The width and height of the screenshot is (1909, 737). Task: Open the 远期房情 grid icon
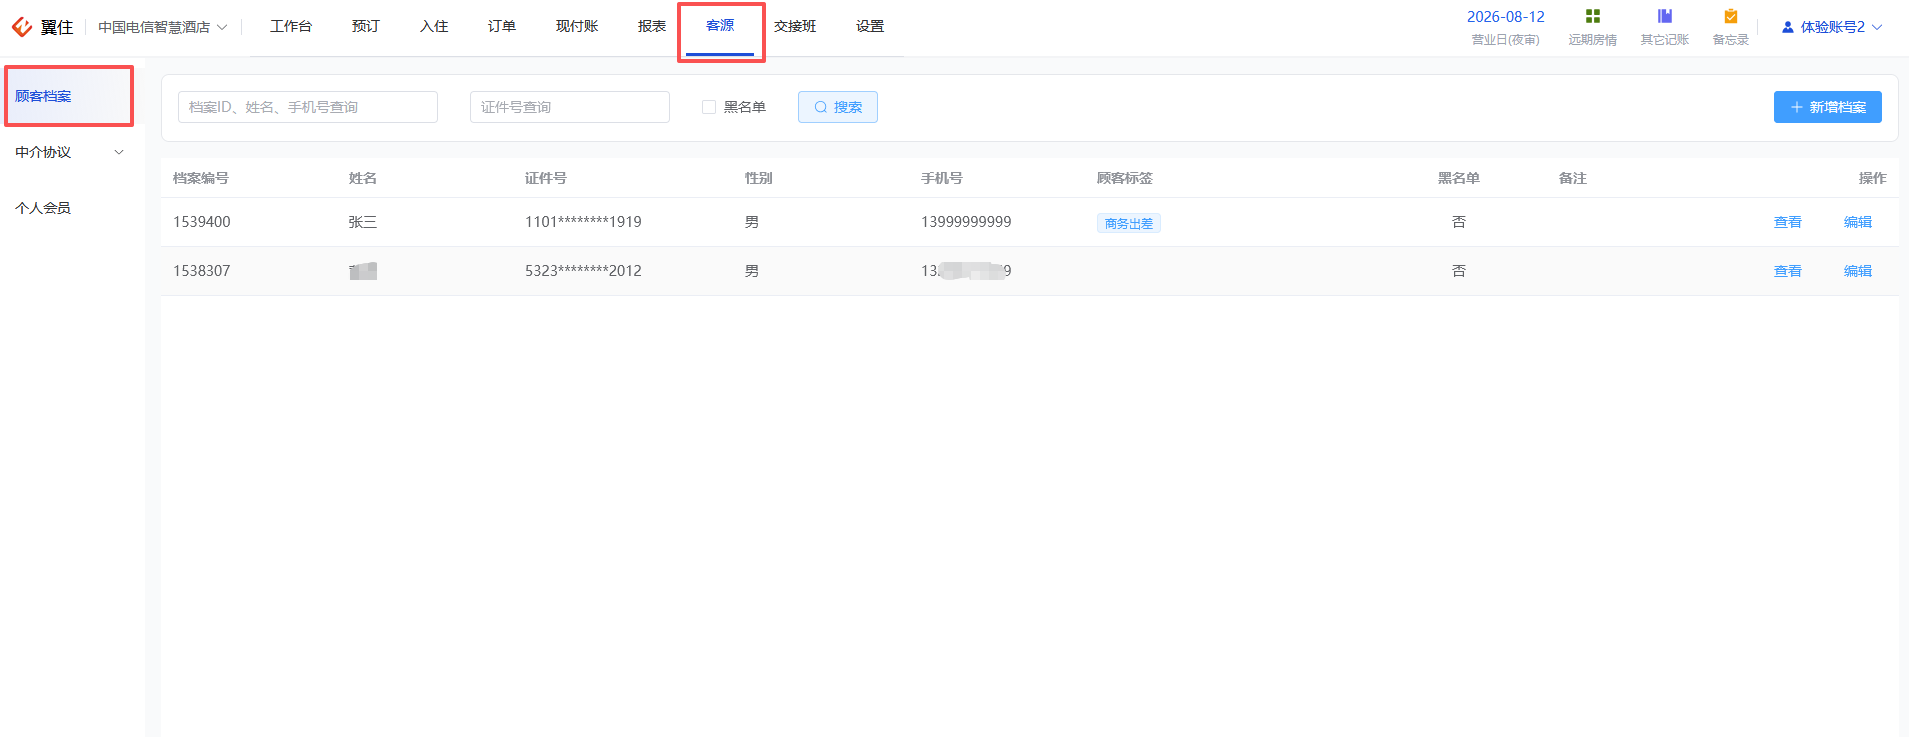[x=1593, y=16]
